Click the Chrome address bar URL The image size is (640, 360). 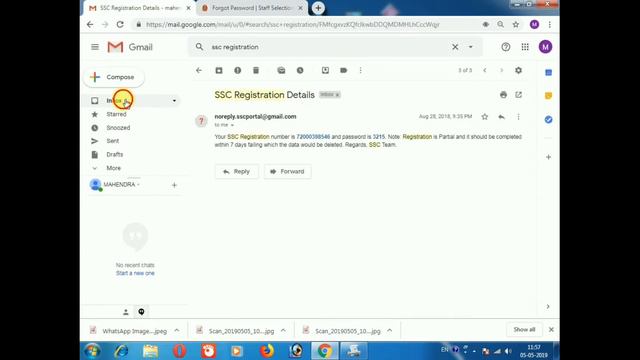click(293, 24)
